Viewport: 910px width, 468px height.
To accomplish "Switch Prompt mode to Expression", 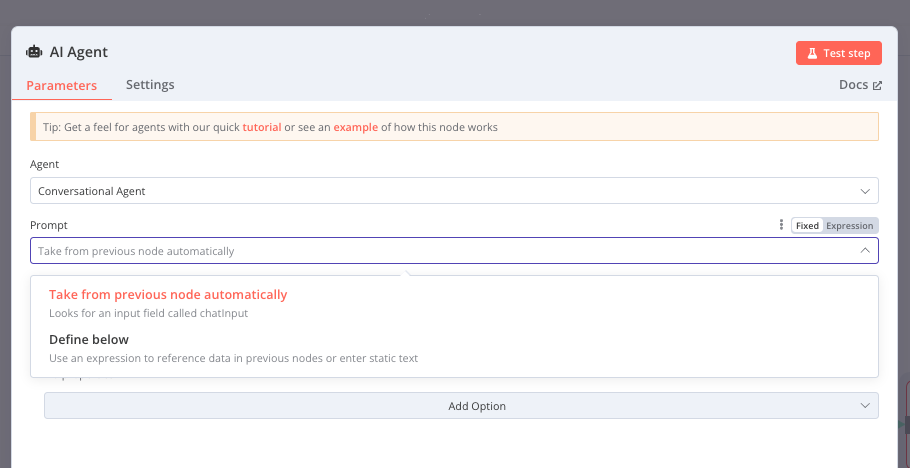I will (x=850, y=226).
